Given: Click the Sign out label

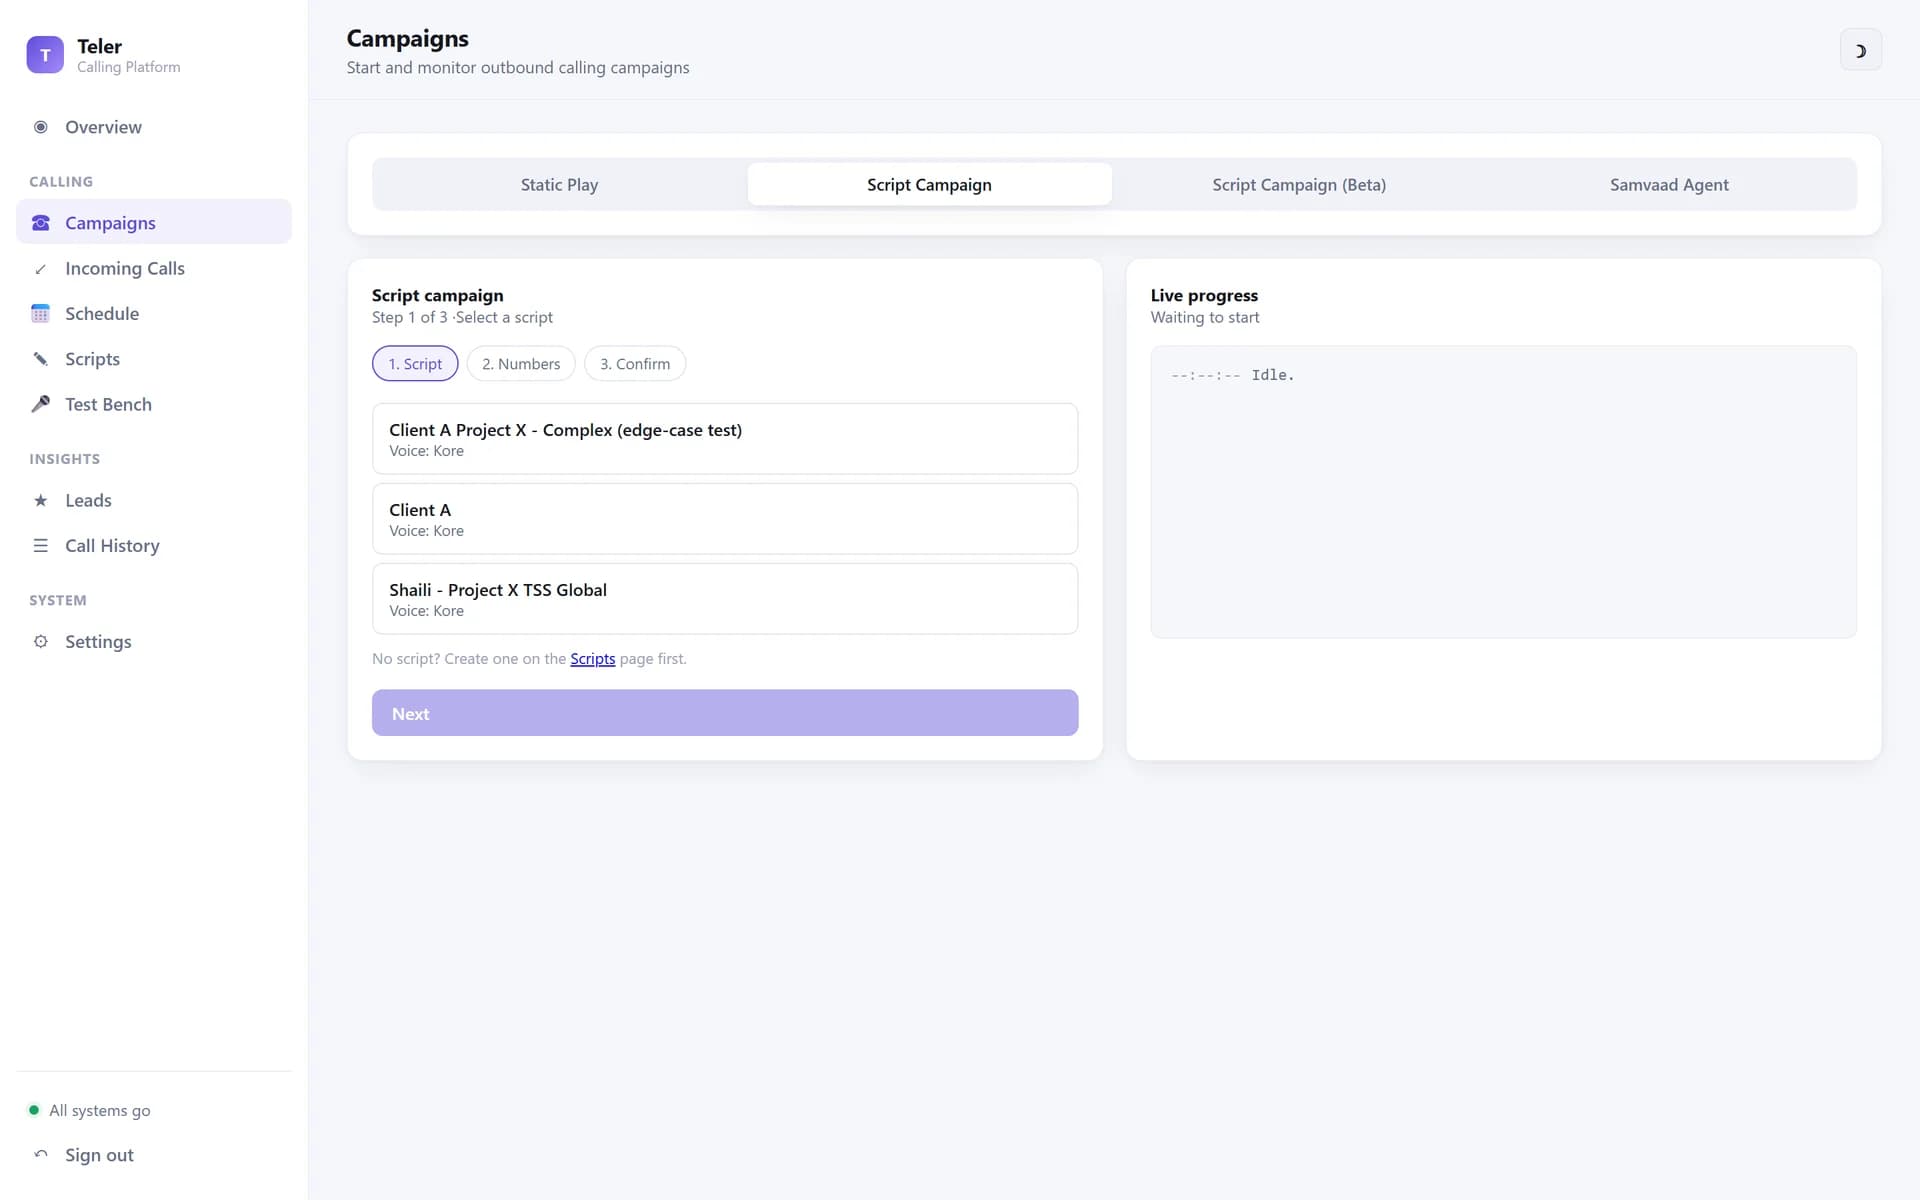Looking at the screenshot, I should coord(99,1155).
